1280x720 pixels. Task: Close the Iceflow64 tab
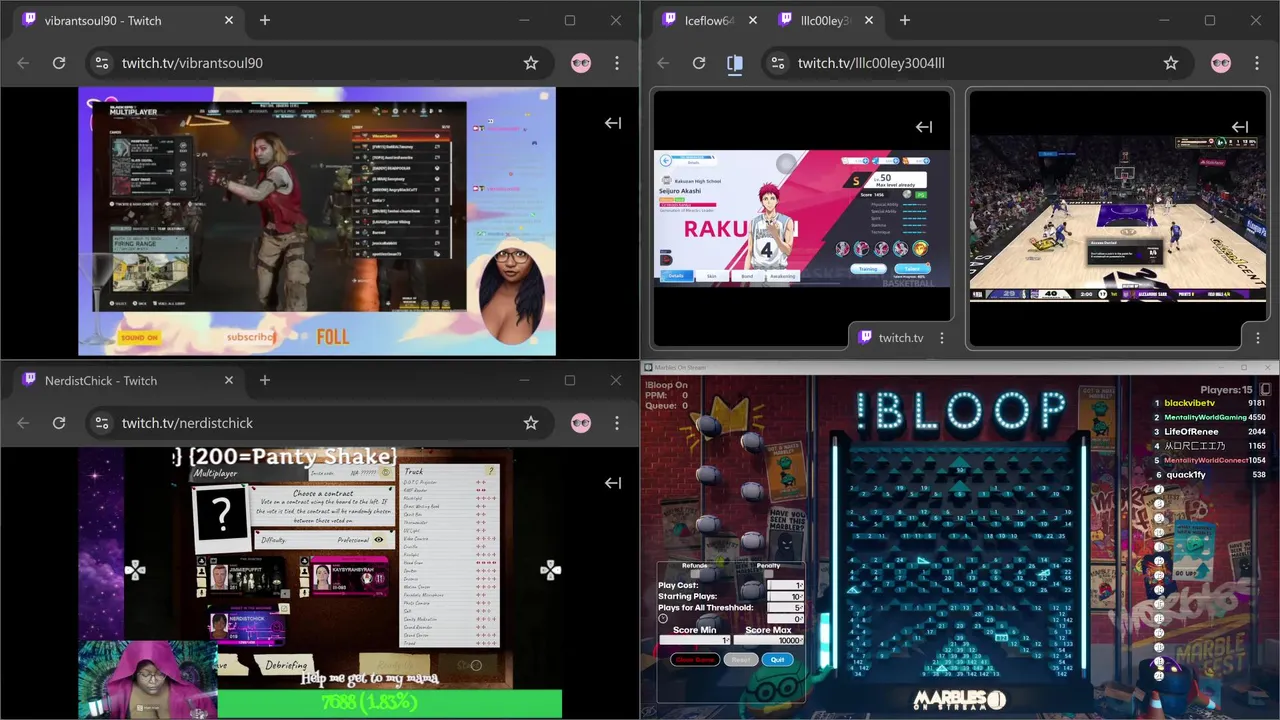[x=753, y=20]
